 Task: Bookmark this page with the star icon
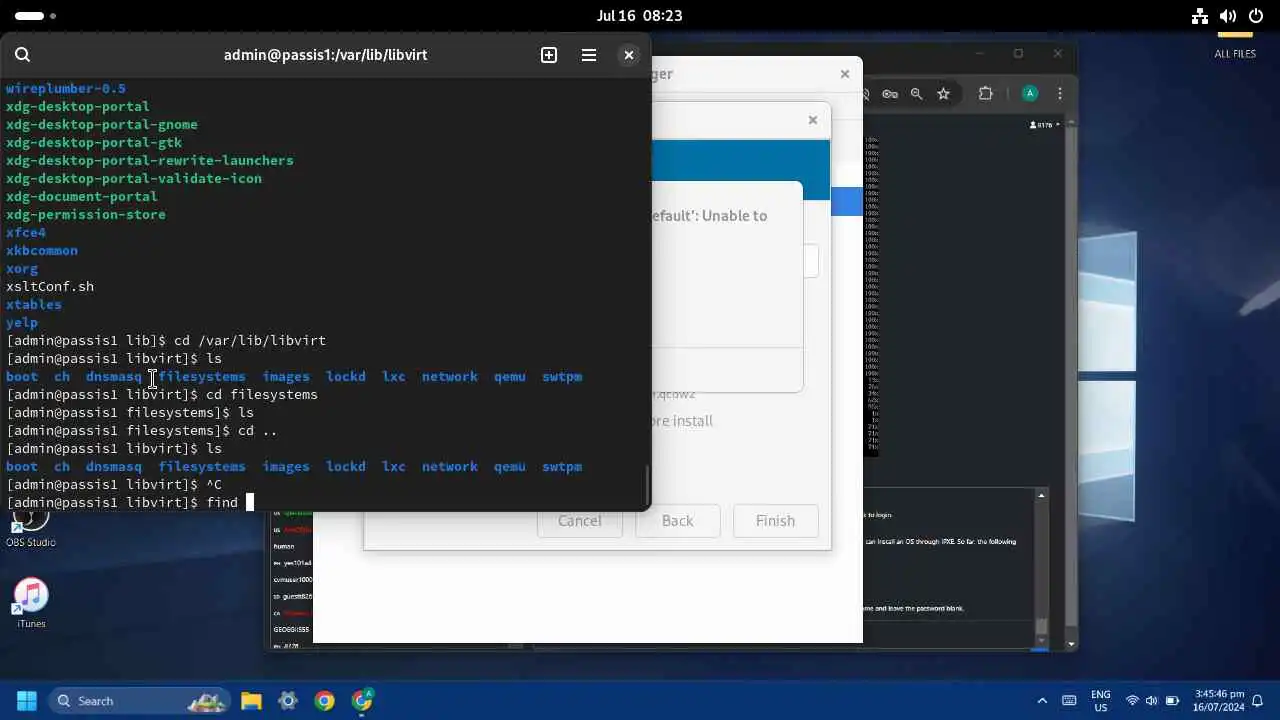[x=943, y=94]
